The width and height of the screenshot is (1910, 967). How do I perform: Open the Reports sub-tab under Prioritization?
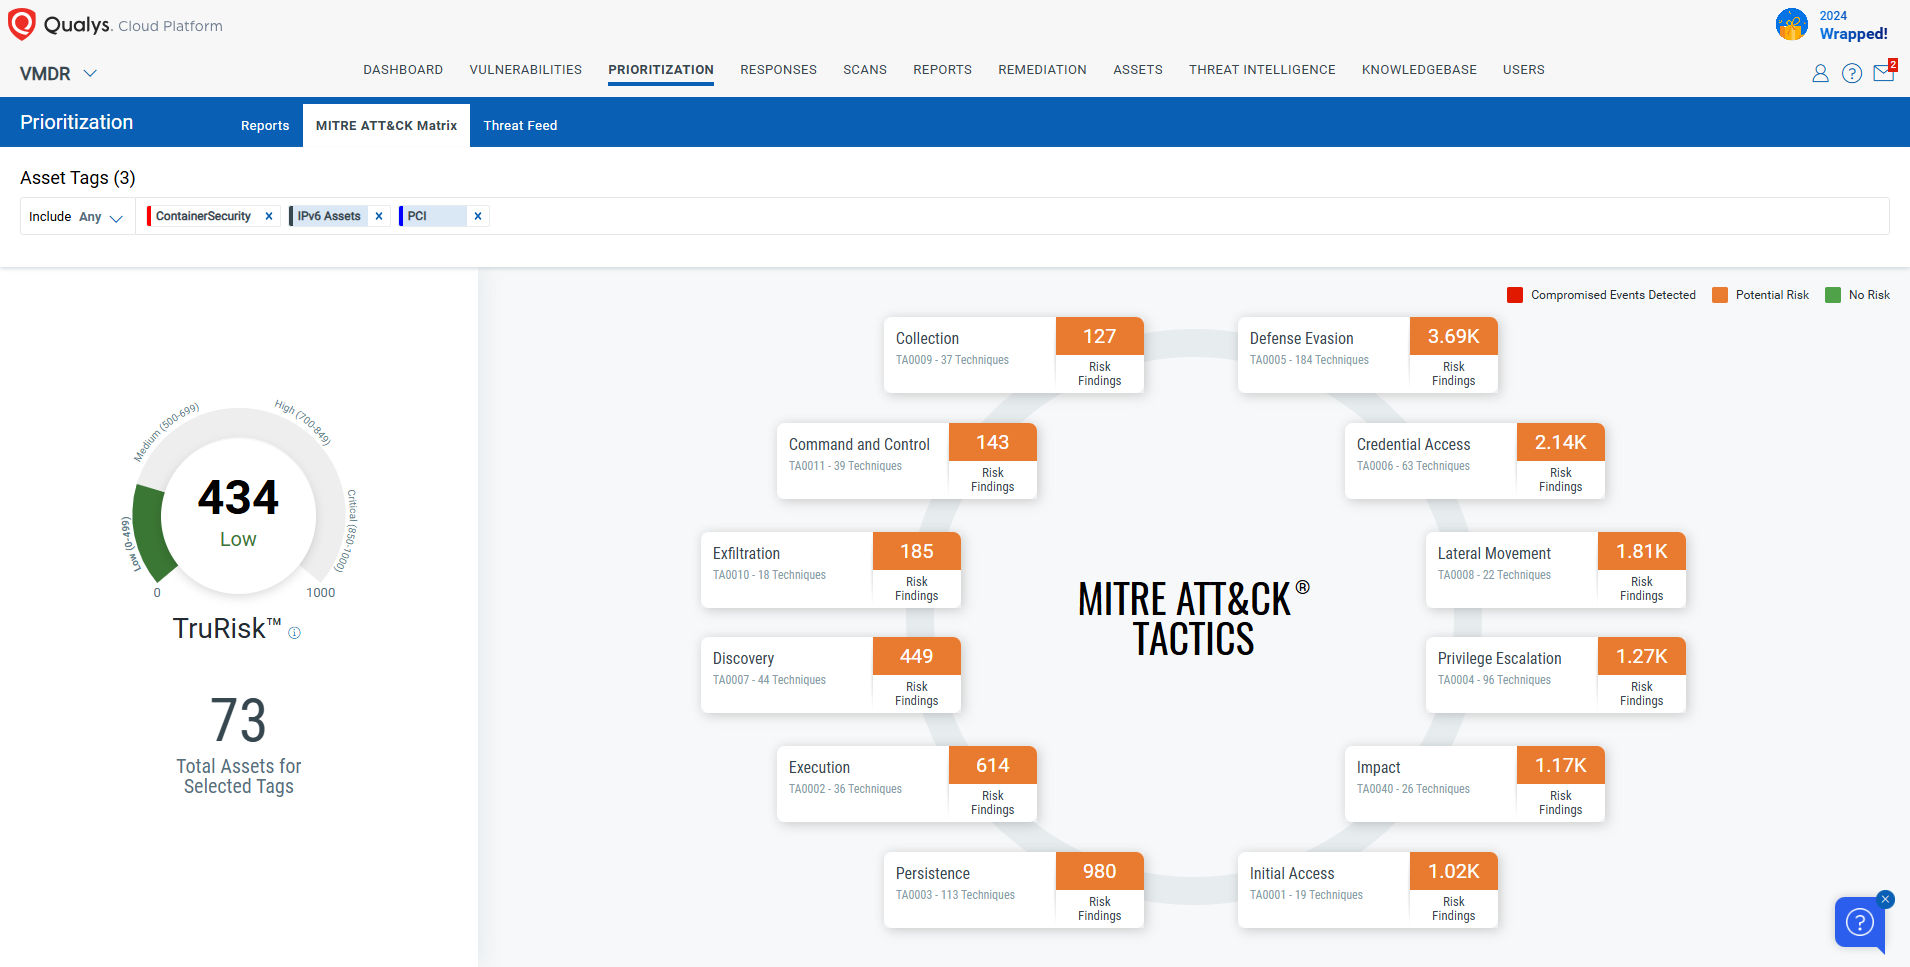[x=265, y=125]
